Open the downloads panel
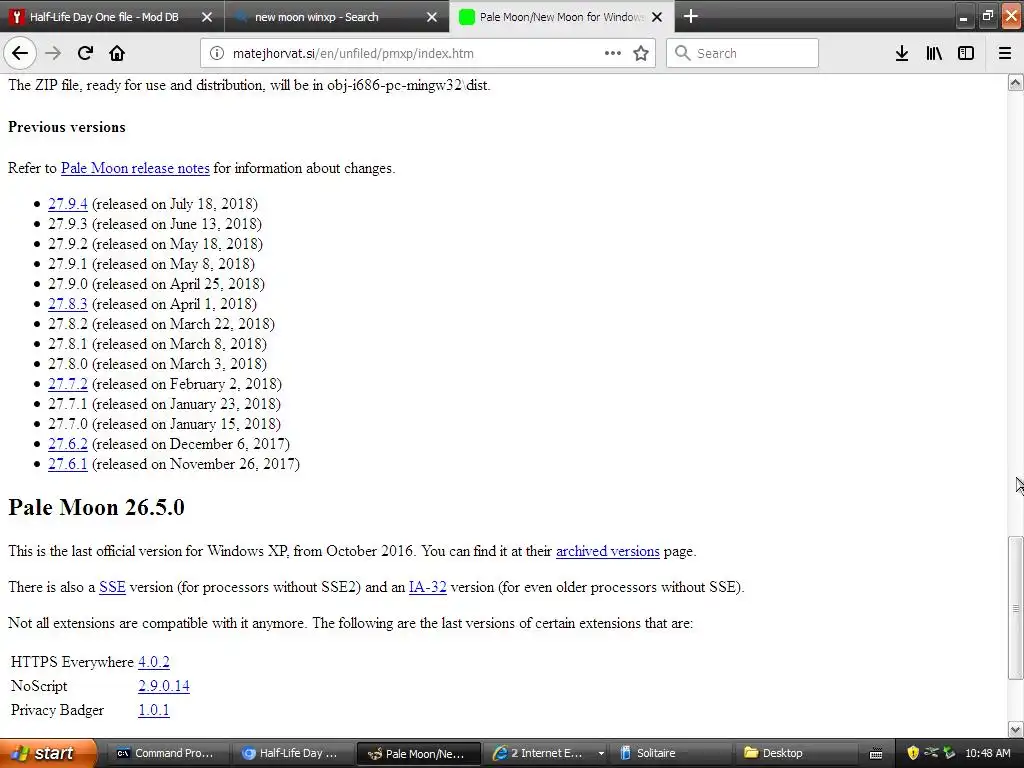Screen dimensions: 1024x768 pyautogui.click(x=902, y=53)
